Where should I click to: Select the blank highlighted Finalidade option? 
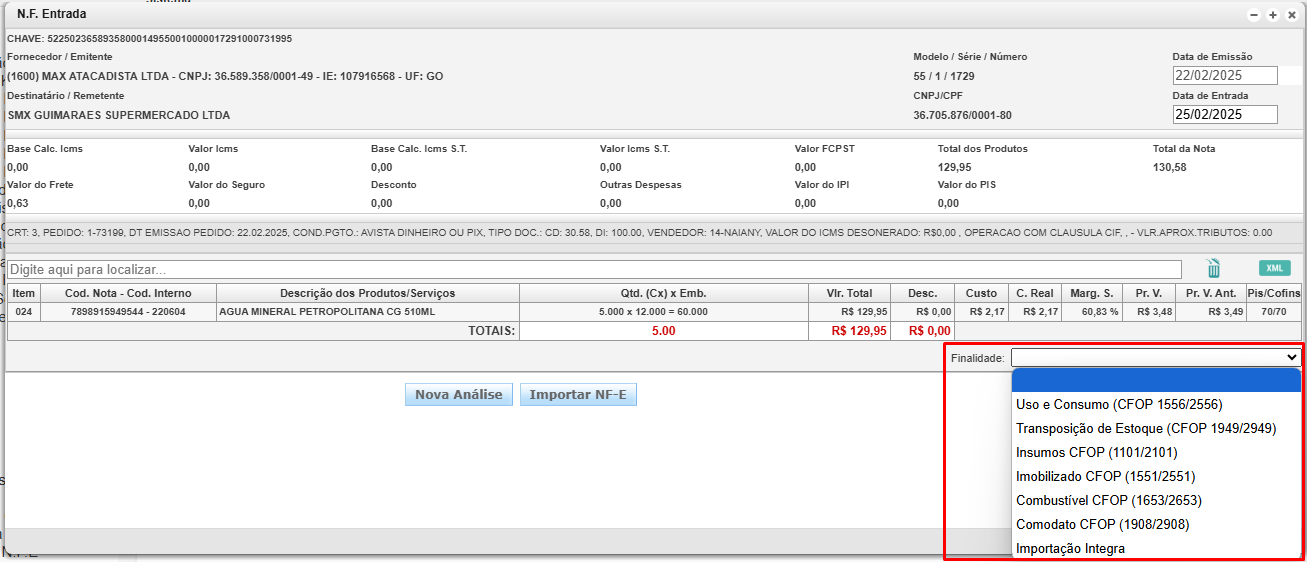click(x=1156, y=380)
